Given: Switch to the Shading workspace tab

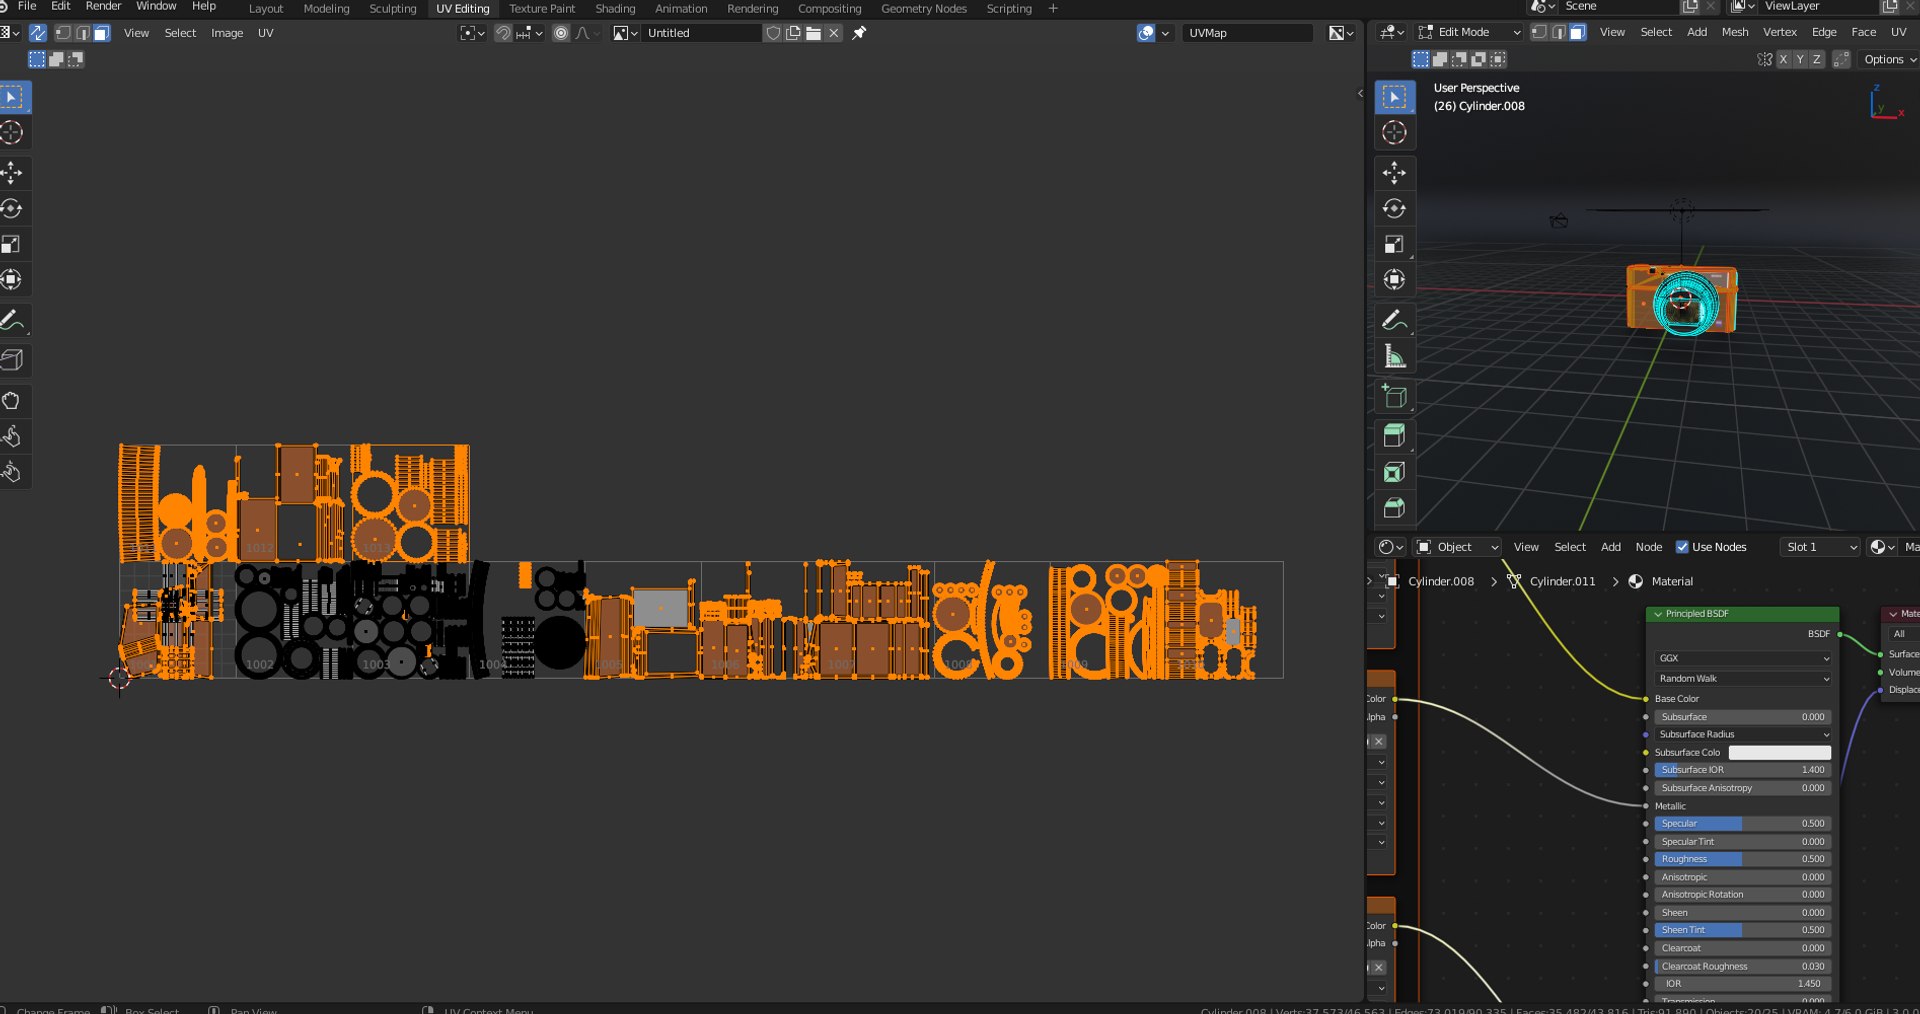Looking at the screenshot, I should [x=615, y=8].
